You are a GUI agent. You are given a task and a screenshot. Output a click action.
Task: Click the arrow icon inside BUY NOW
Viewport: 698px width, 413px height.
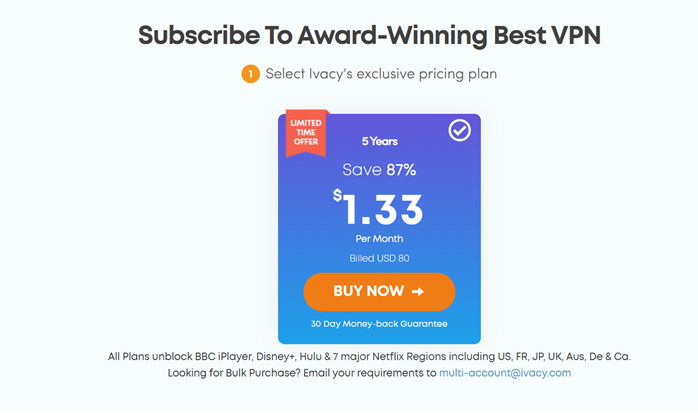click(x=417, y=292)
